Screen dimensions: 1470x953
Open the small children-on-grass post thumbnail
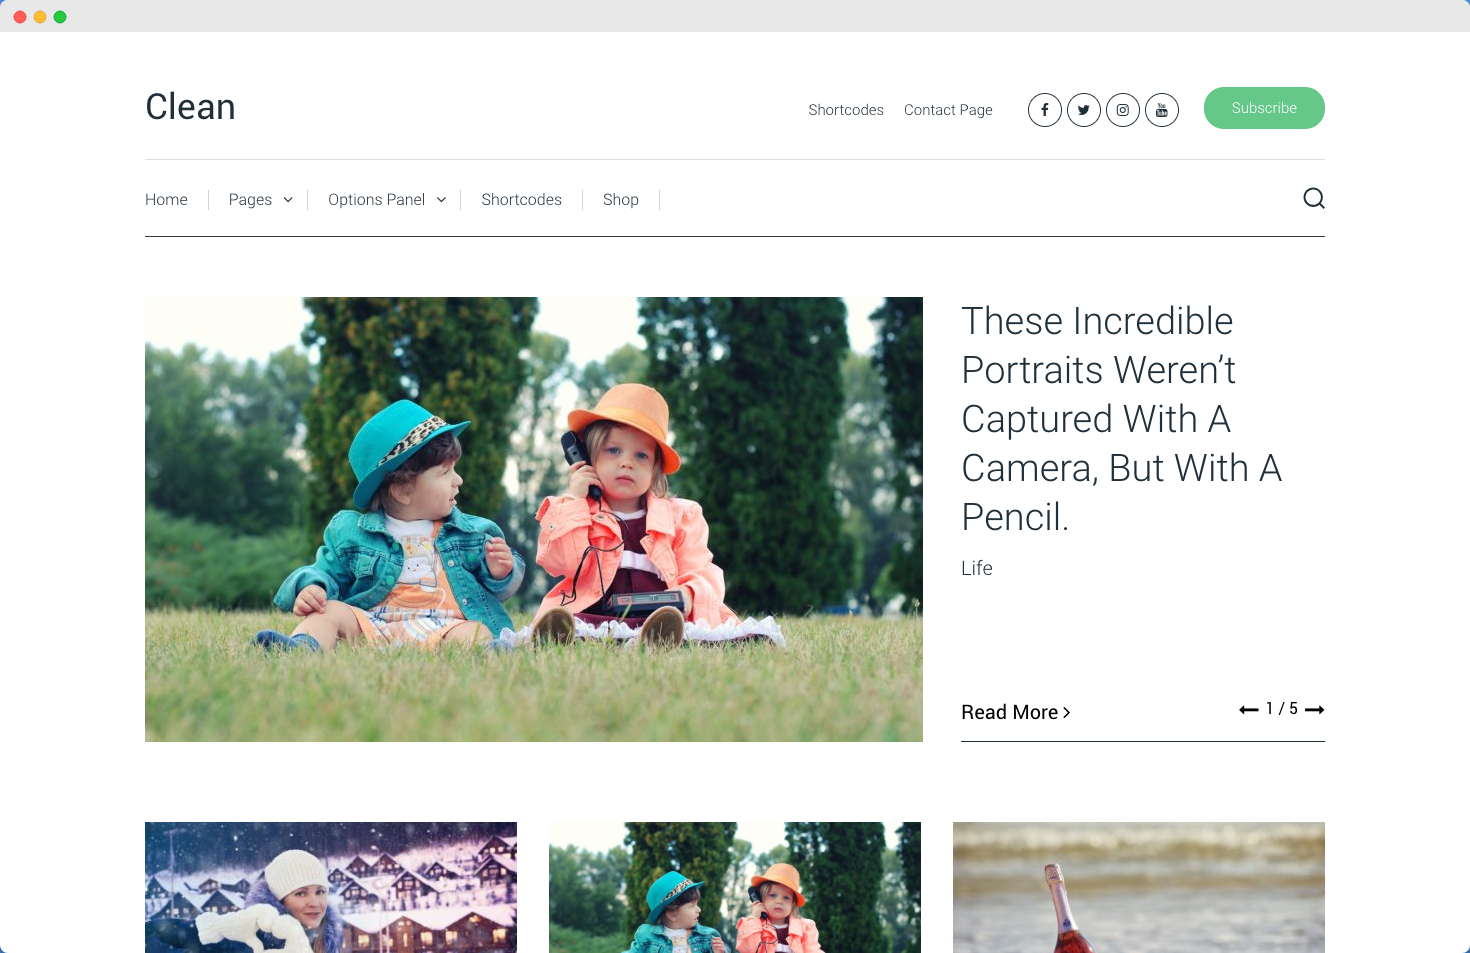pos(735,887)
